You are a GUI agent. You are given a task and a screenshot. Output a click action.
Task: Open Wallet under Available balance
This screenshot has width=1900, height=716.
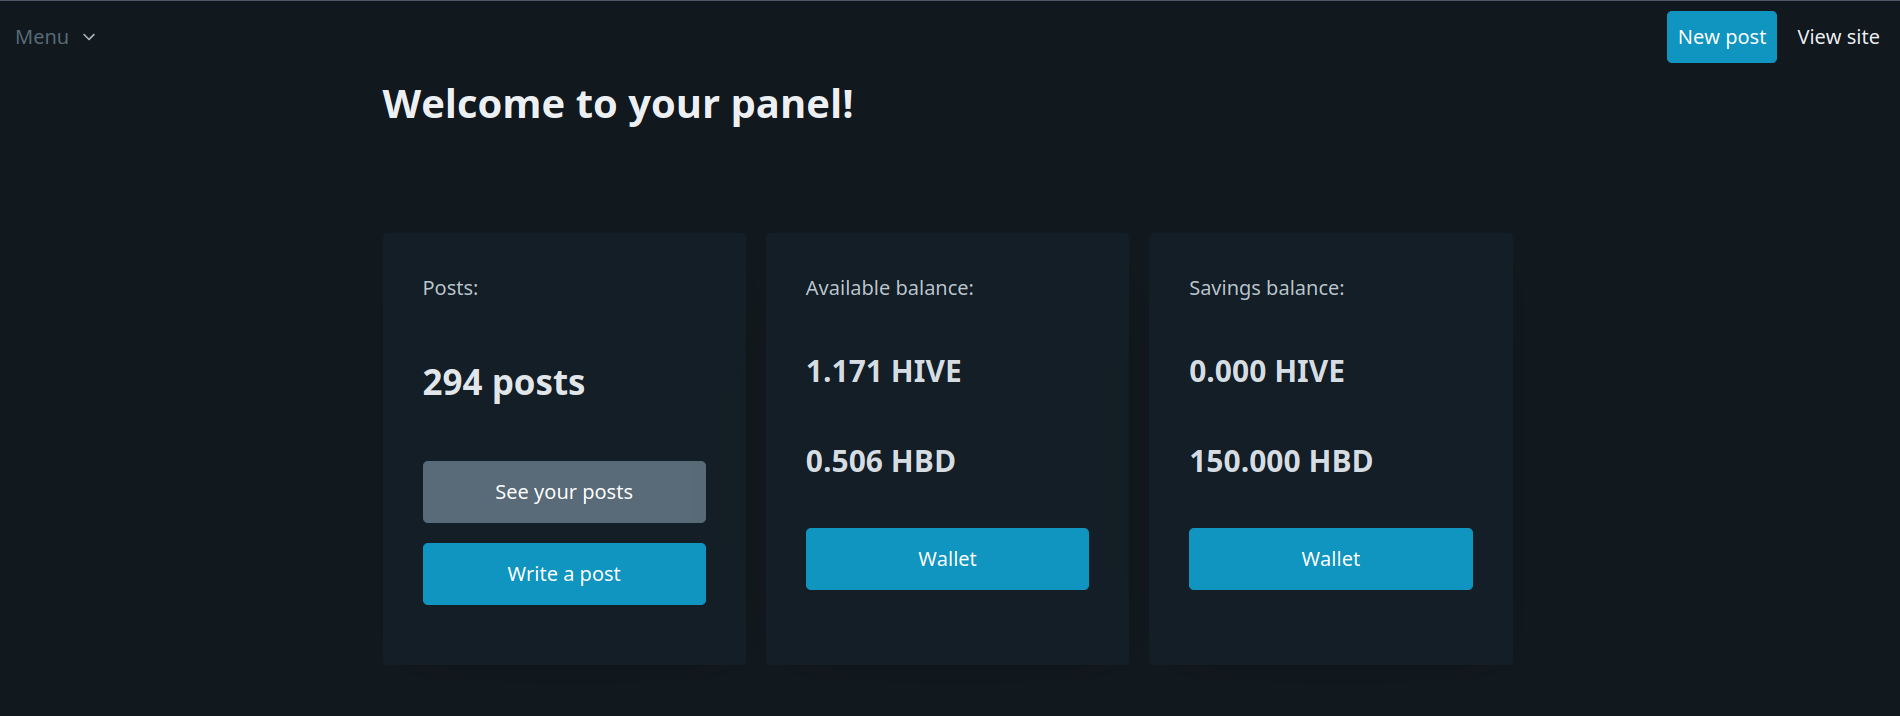click(x=947, y=559)
